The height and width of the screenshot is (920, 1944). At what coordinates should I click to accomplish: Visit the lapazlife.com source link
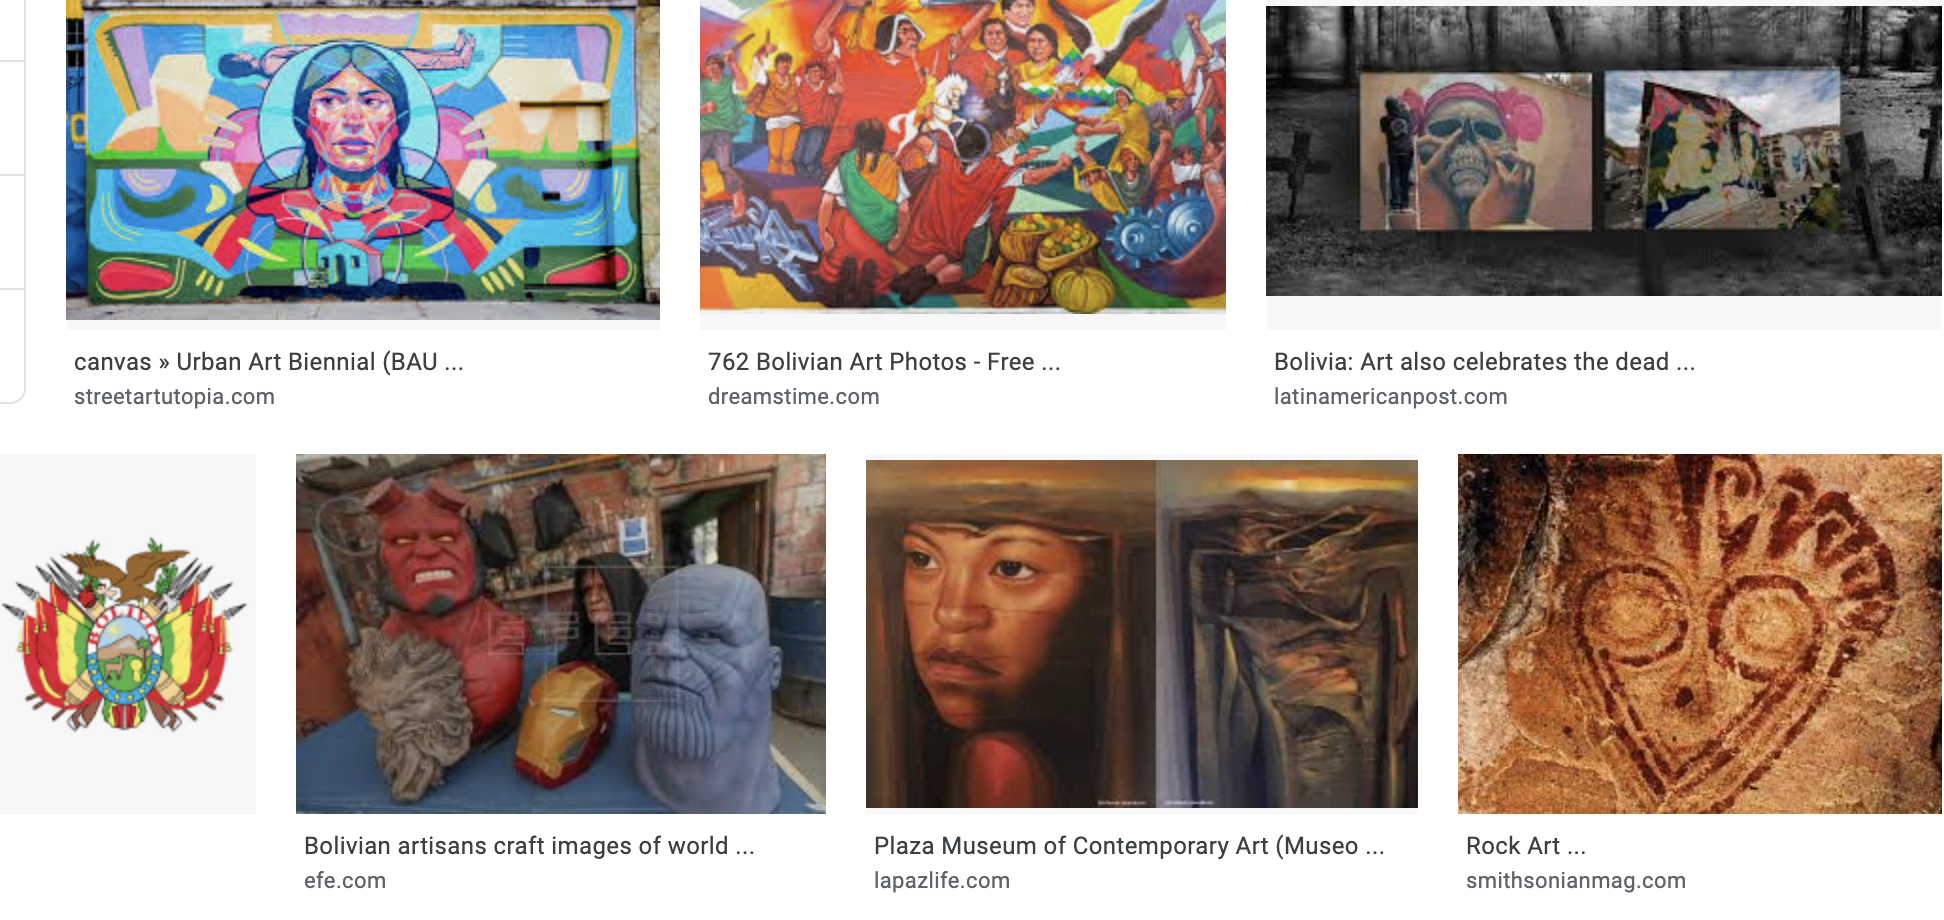click(x=941, y=881)
